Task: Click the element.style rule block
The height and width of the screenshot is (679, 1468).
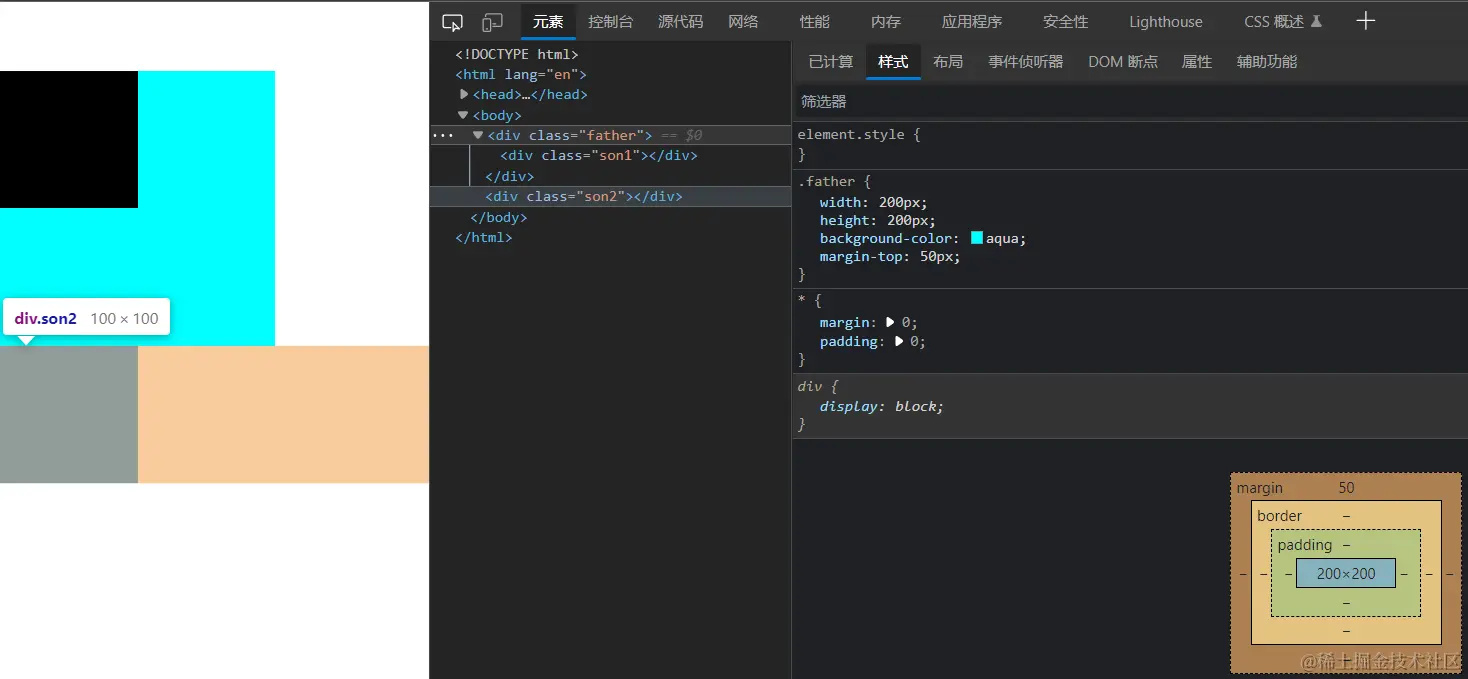Action: click(x=1130, y=144)
